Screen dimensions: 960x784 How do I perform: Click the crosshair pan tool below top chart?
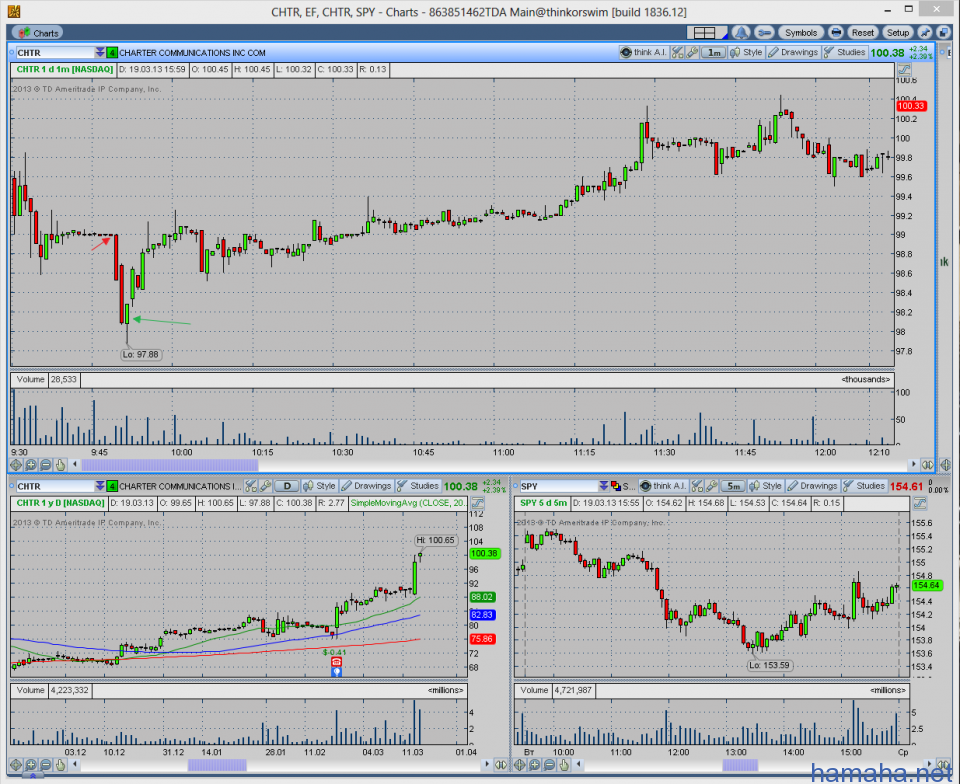coord(17,465)
